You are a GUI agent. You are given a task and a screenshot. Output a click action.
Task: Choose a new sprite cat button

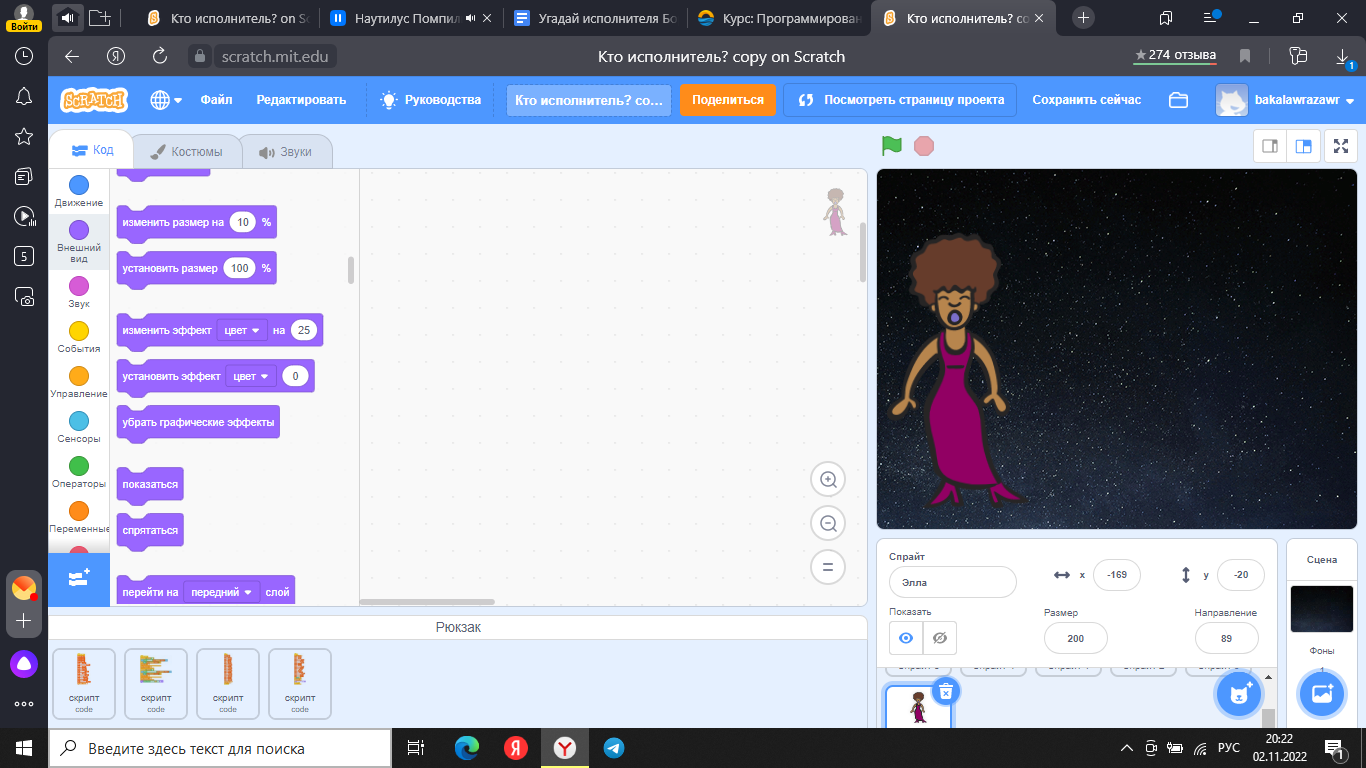coord(1239,694)
